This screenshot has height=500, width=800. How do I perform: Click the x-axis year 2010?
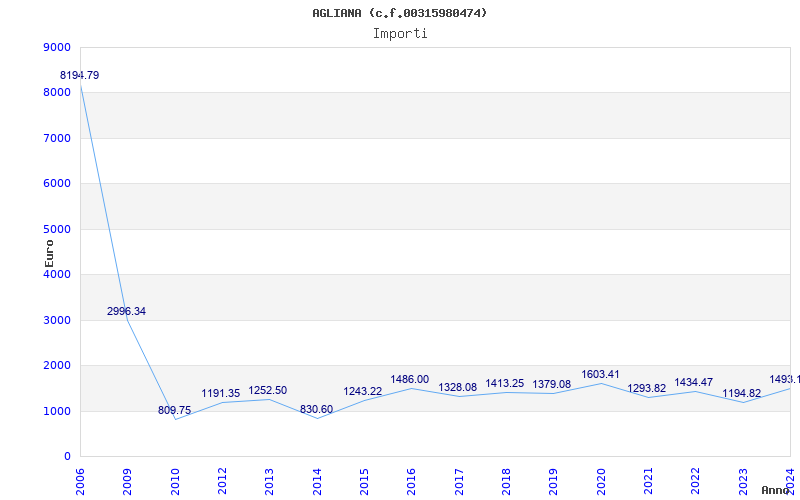(175, 481)
